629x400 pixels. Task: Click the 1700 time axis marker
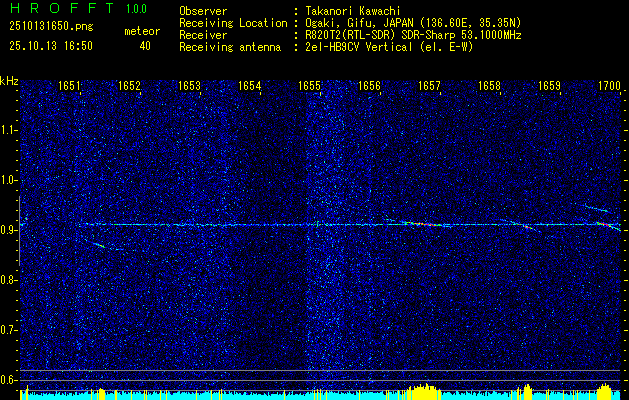[x=609, y=85]
